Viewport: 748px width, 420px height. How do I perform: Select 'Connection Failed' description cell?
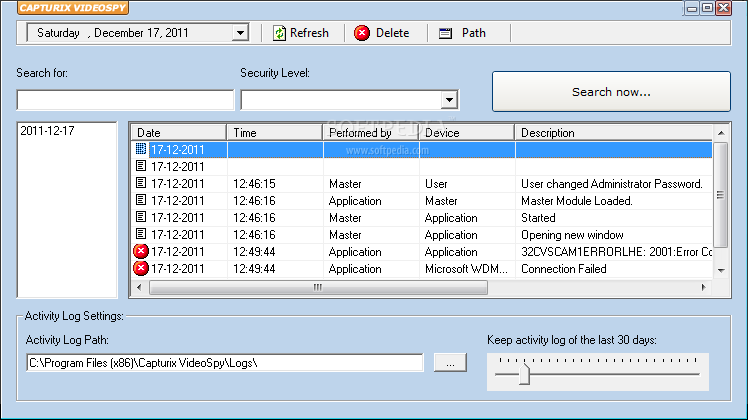tap(563, 269)
